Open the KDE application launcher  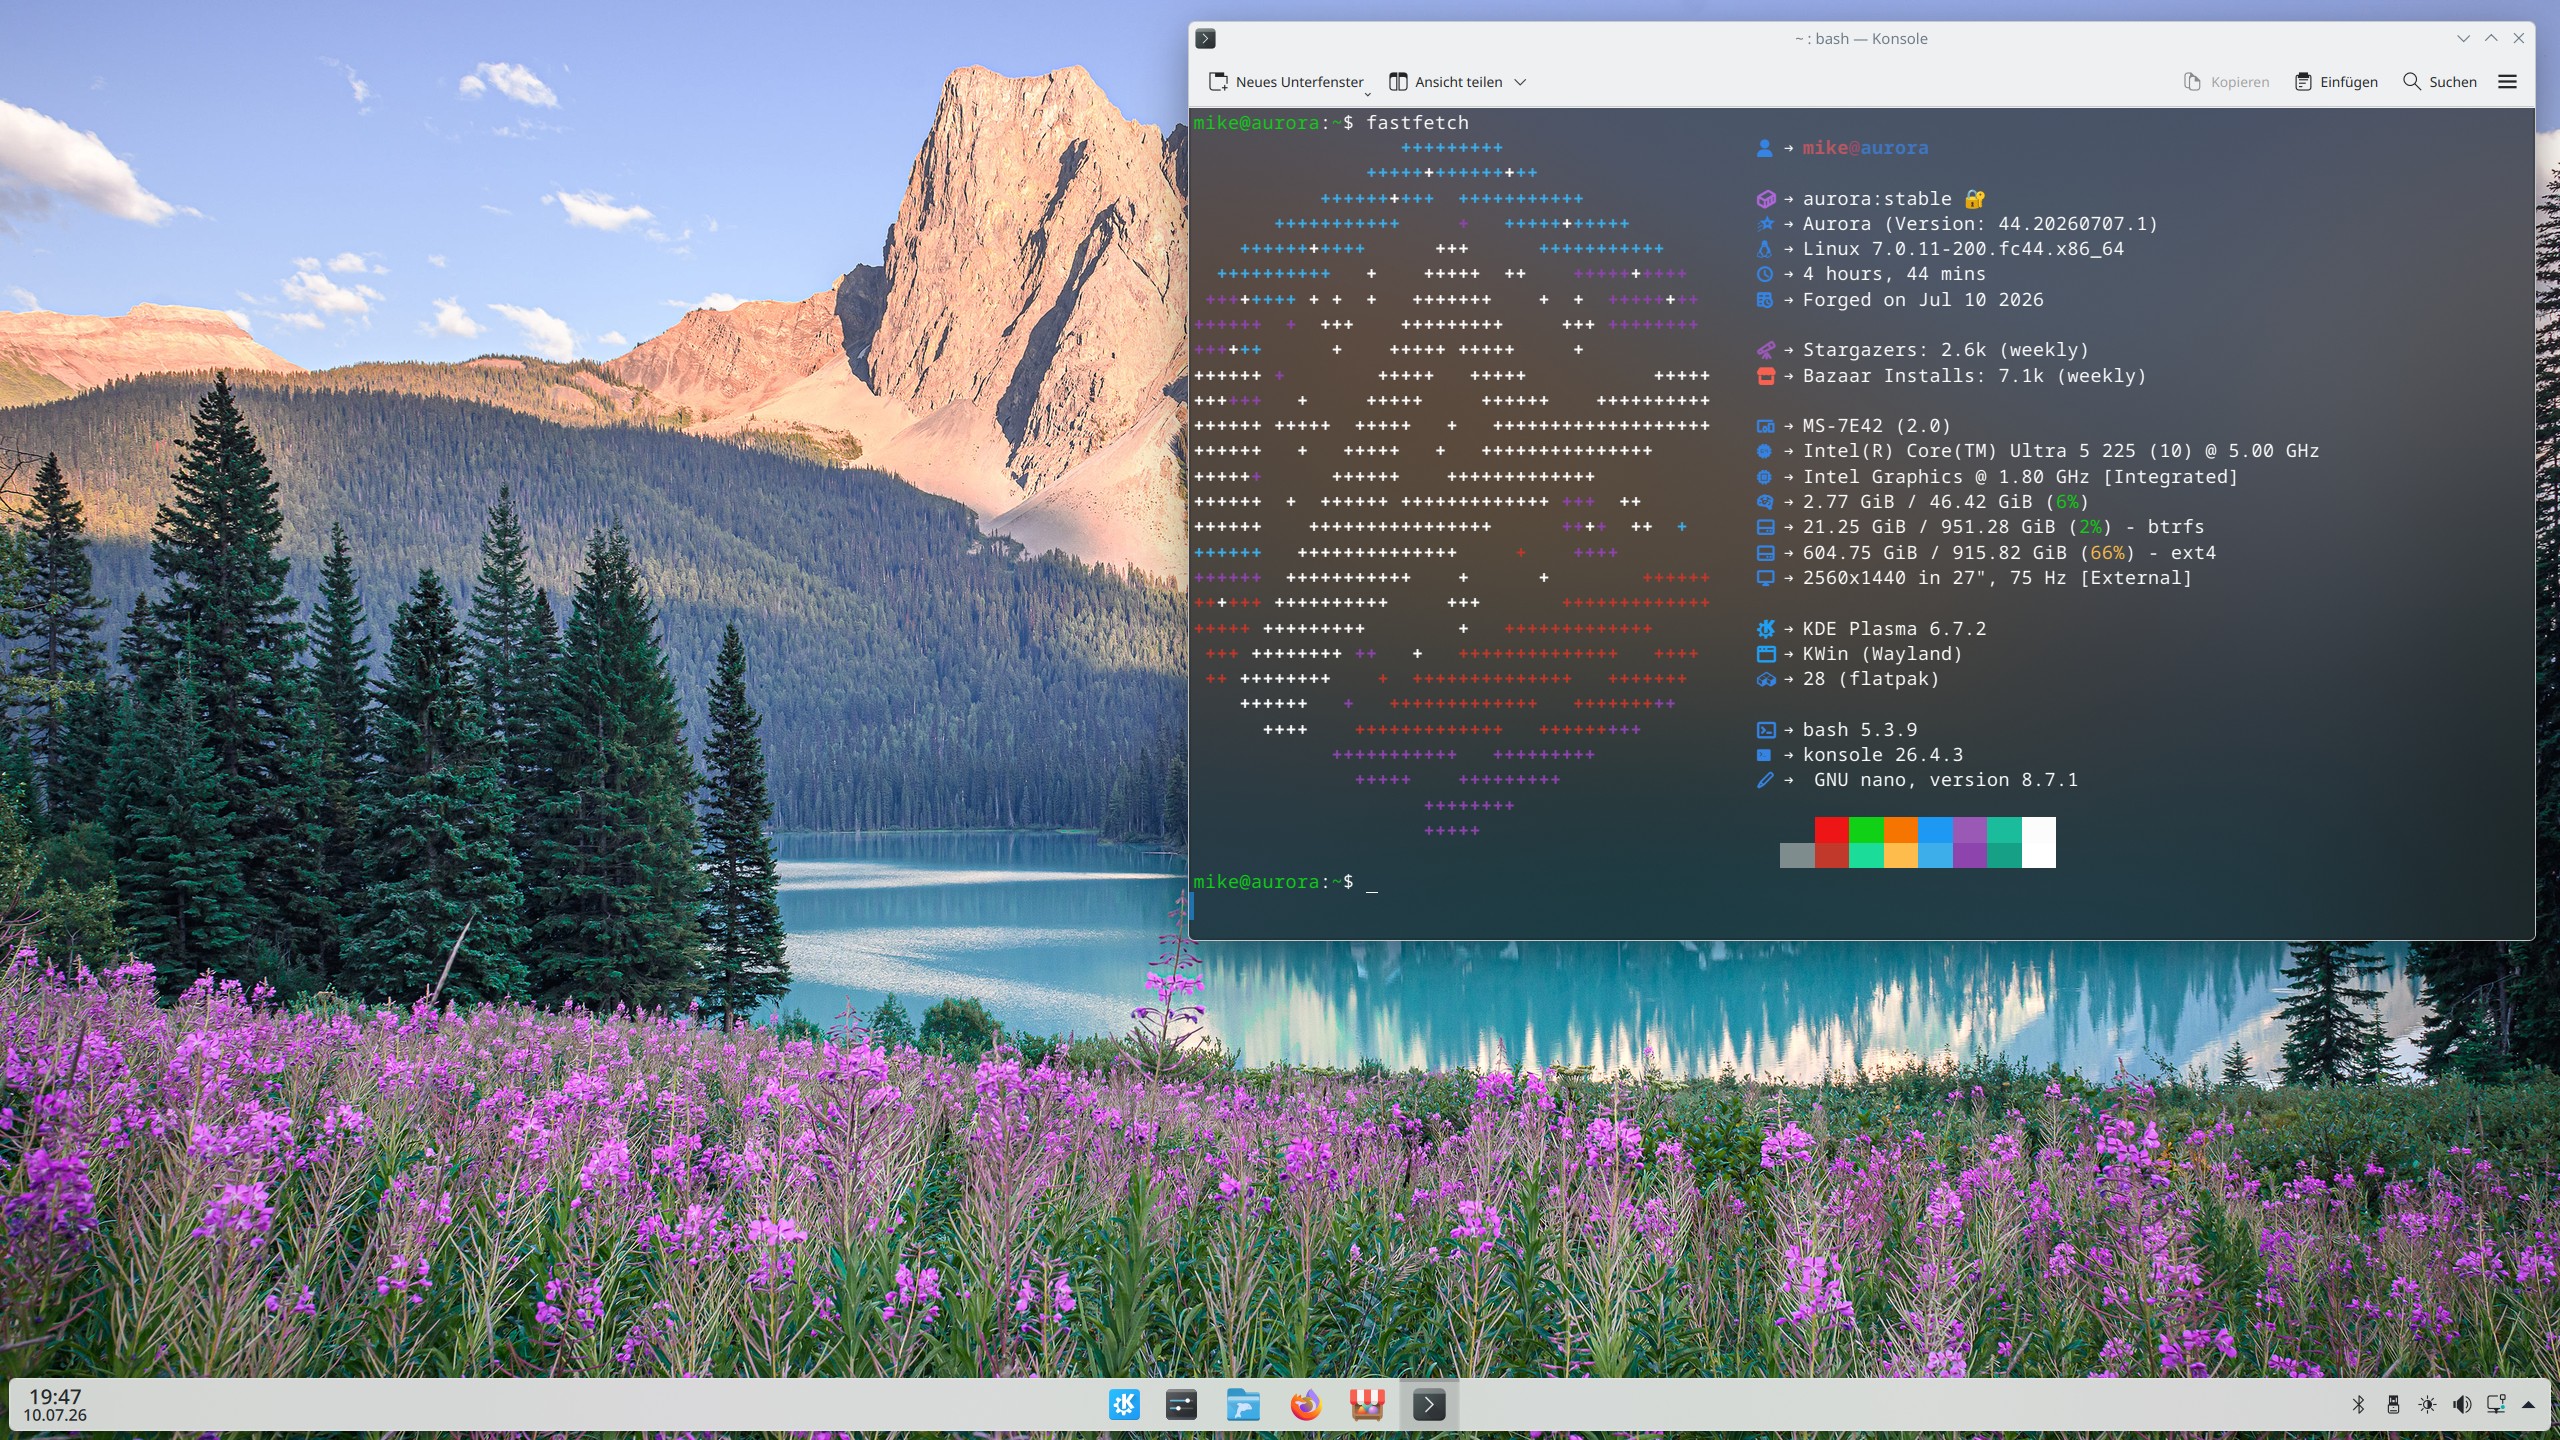coord(1124,1405)
